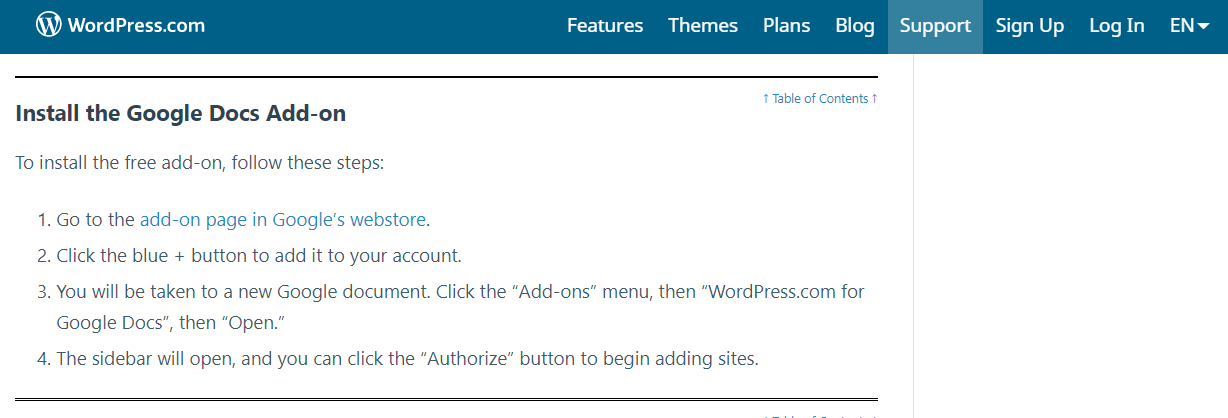Click Sign Up in the header
This screenshot has height=418, width=1228.
[x=1030, y=26]
